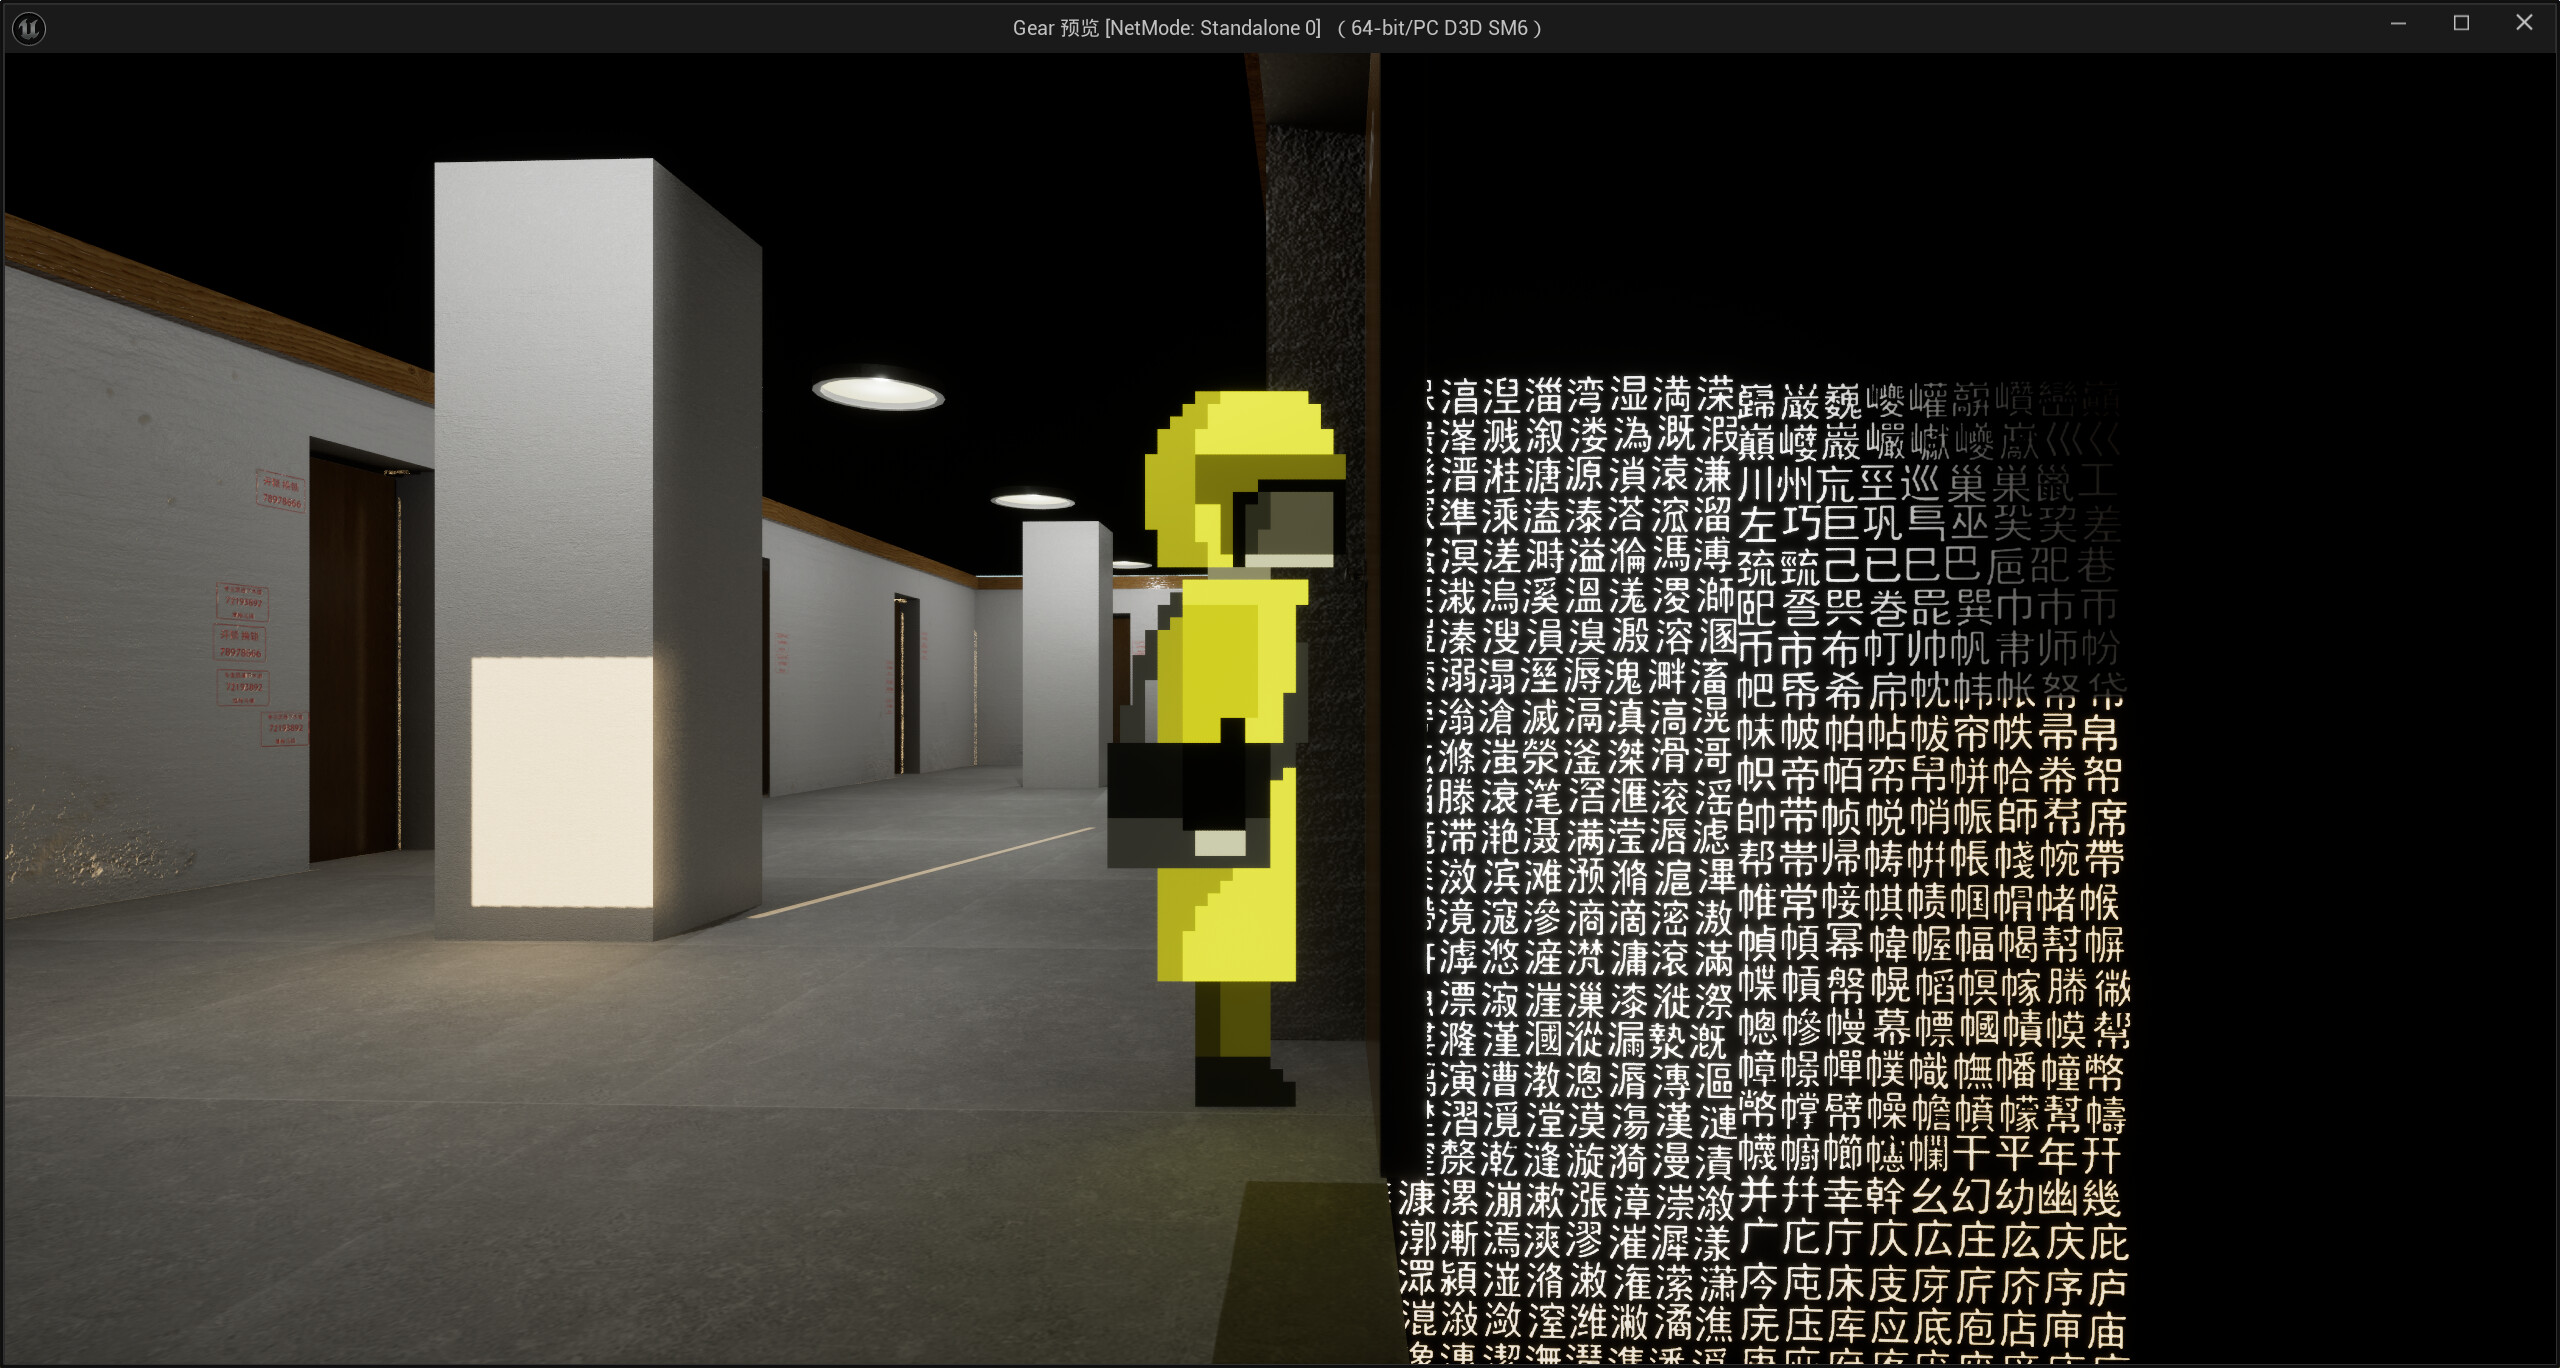This screenshot has width=2560, height=1368.
Task: Maximize the Gear preview window
Action: [x=2462, y=22]
